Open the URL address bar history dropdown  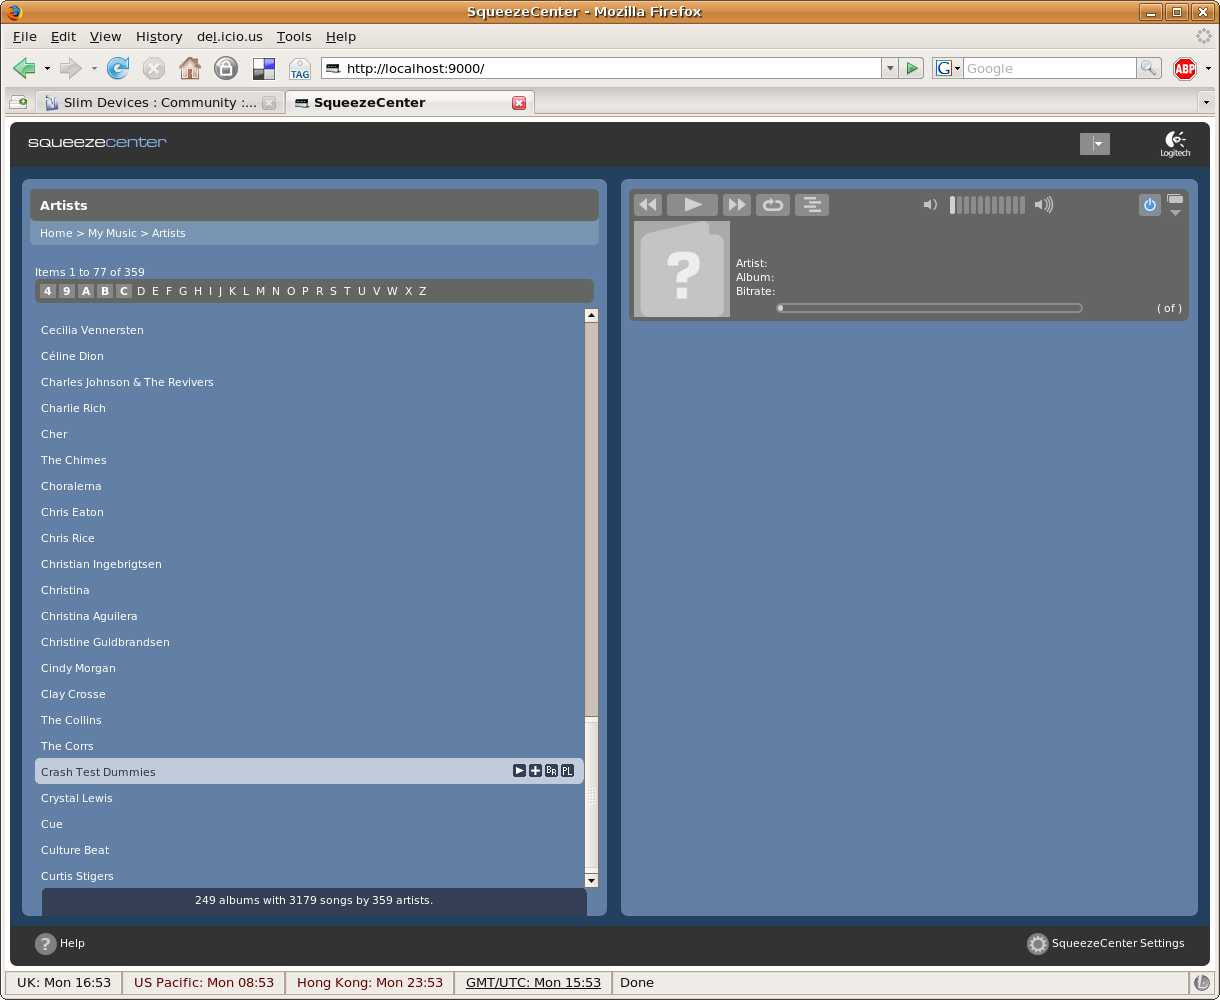point(889,68)
